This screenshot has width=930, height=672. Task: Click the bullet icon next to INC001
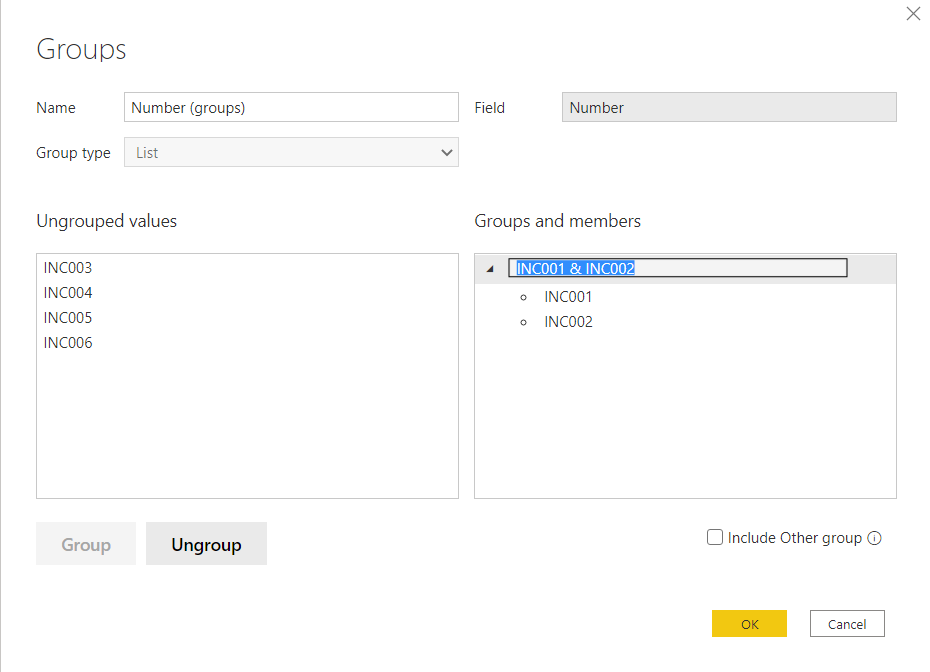pos(523,296)
